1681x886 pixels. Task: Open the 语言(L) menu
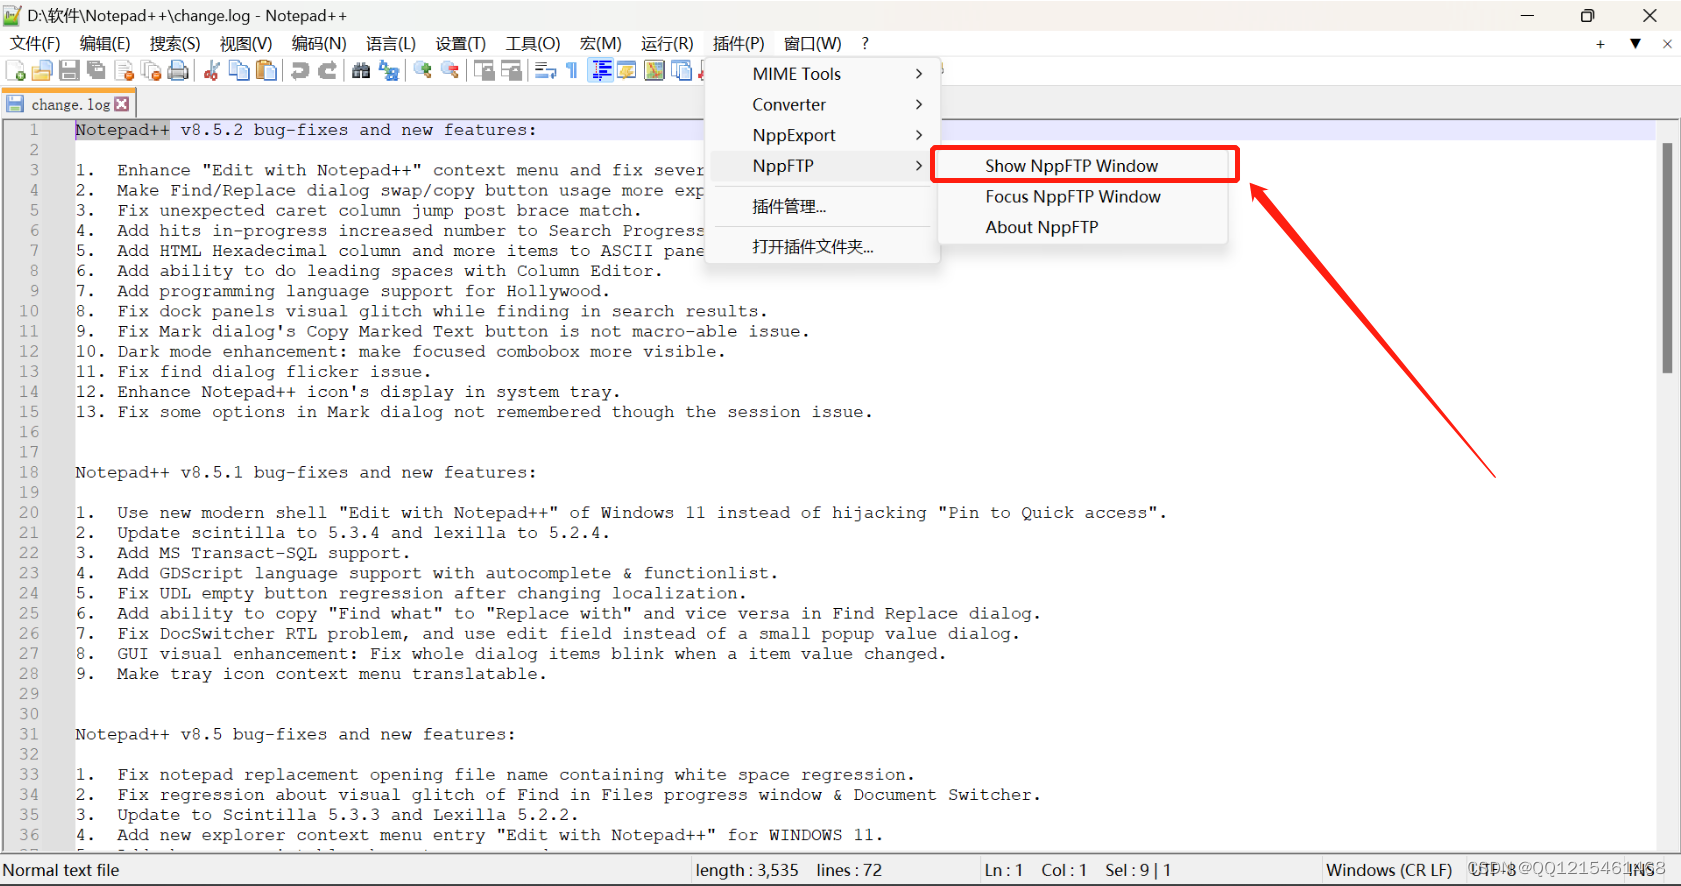[391, 43]
